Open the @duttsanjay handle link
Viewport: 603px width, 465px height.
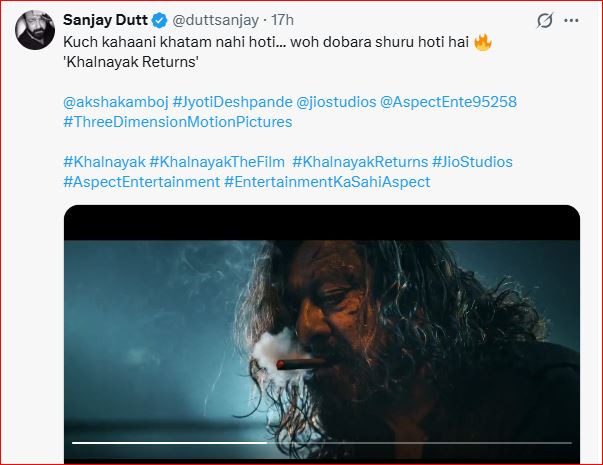(x=214, y=21)
